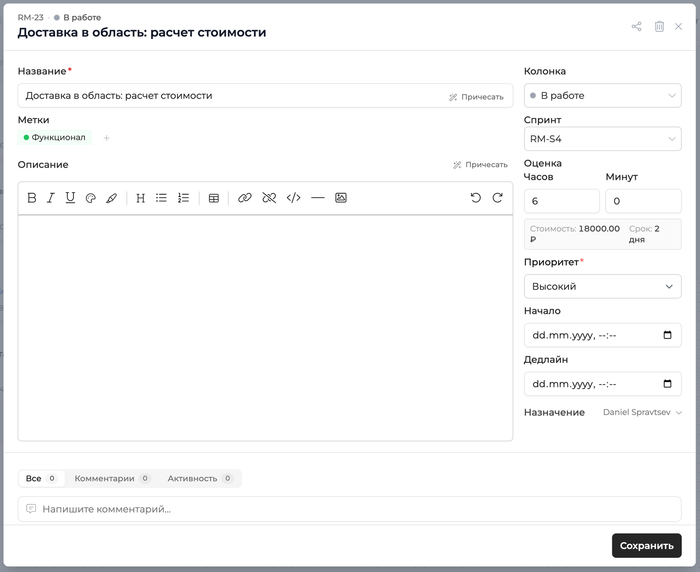Select the highlighter marker tool

coord(112,198)
